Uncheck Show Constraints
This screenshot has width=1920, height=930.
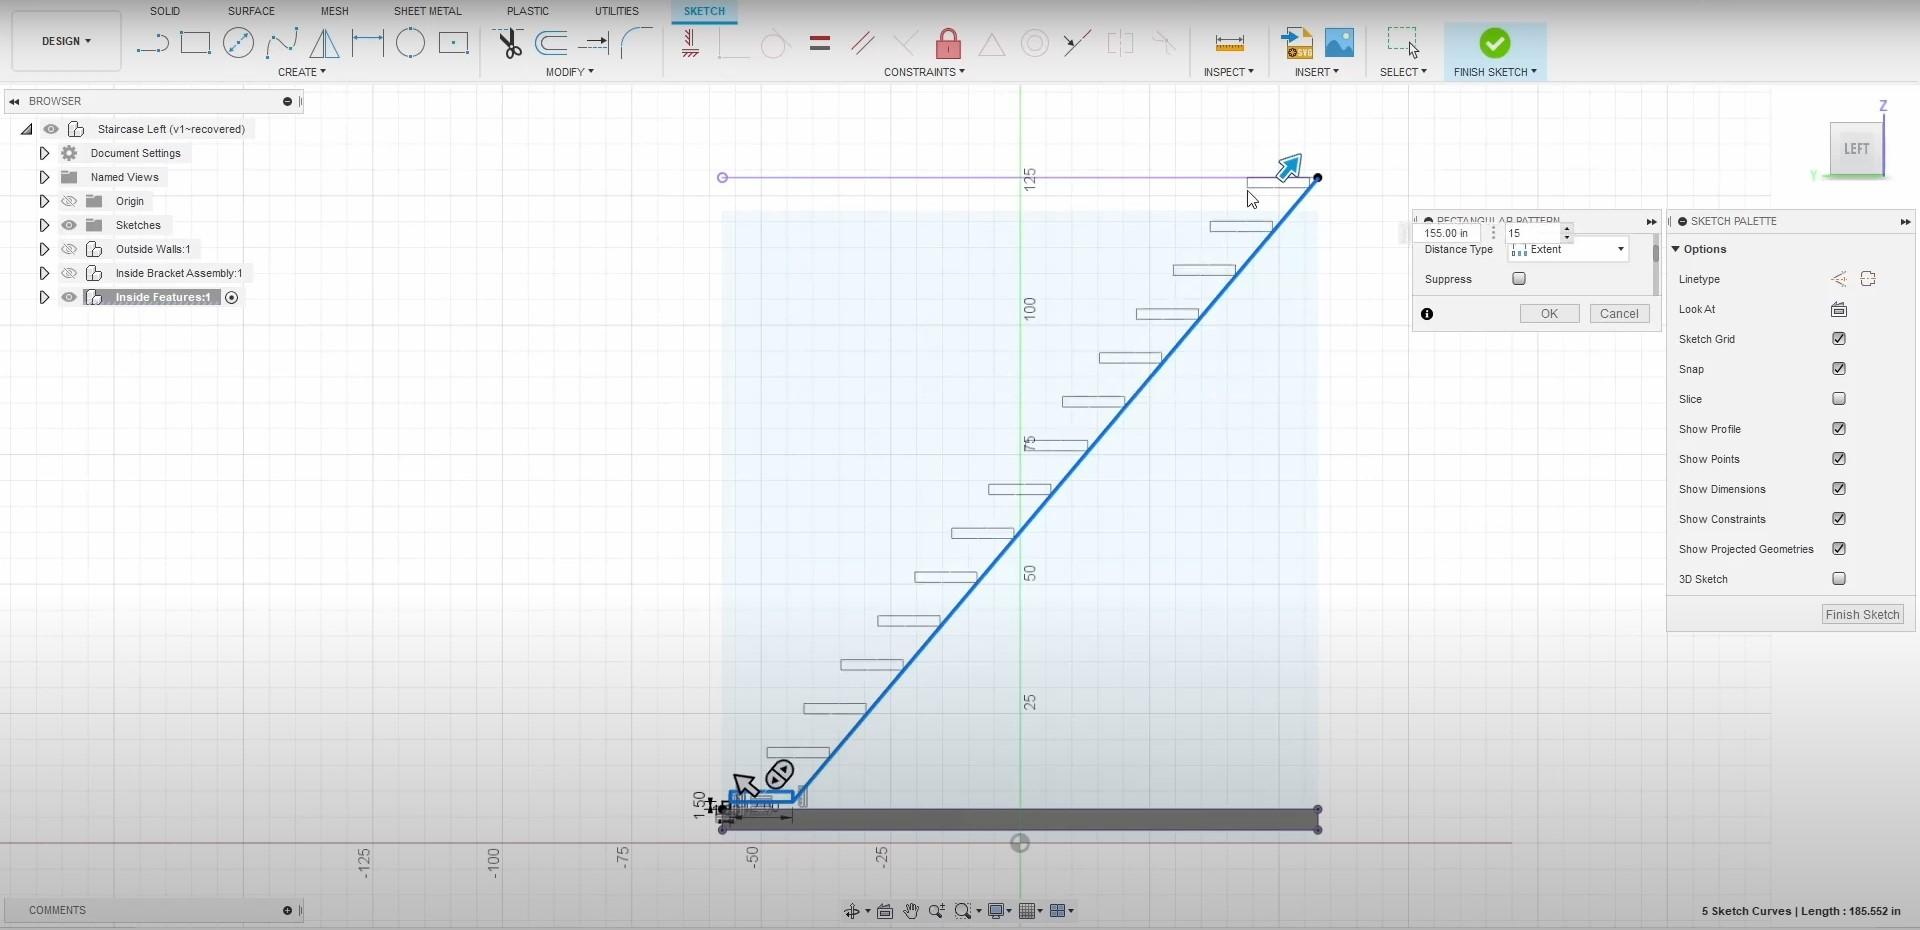click(x=1839, y=519)
